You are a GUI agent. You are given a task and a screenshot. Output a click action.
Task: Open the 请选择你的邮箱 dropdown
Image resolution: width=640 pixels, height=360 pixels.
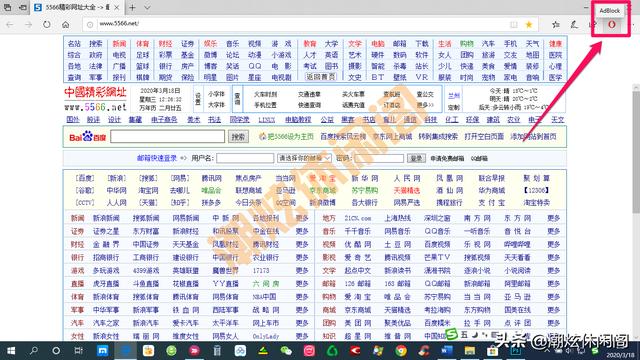pyautogui.click(x=304, y=158)
